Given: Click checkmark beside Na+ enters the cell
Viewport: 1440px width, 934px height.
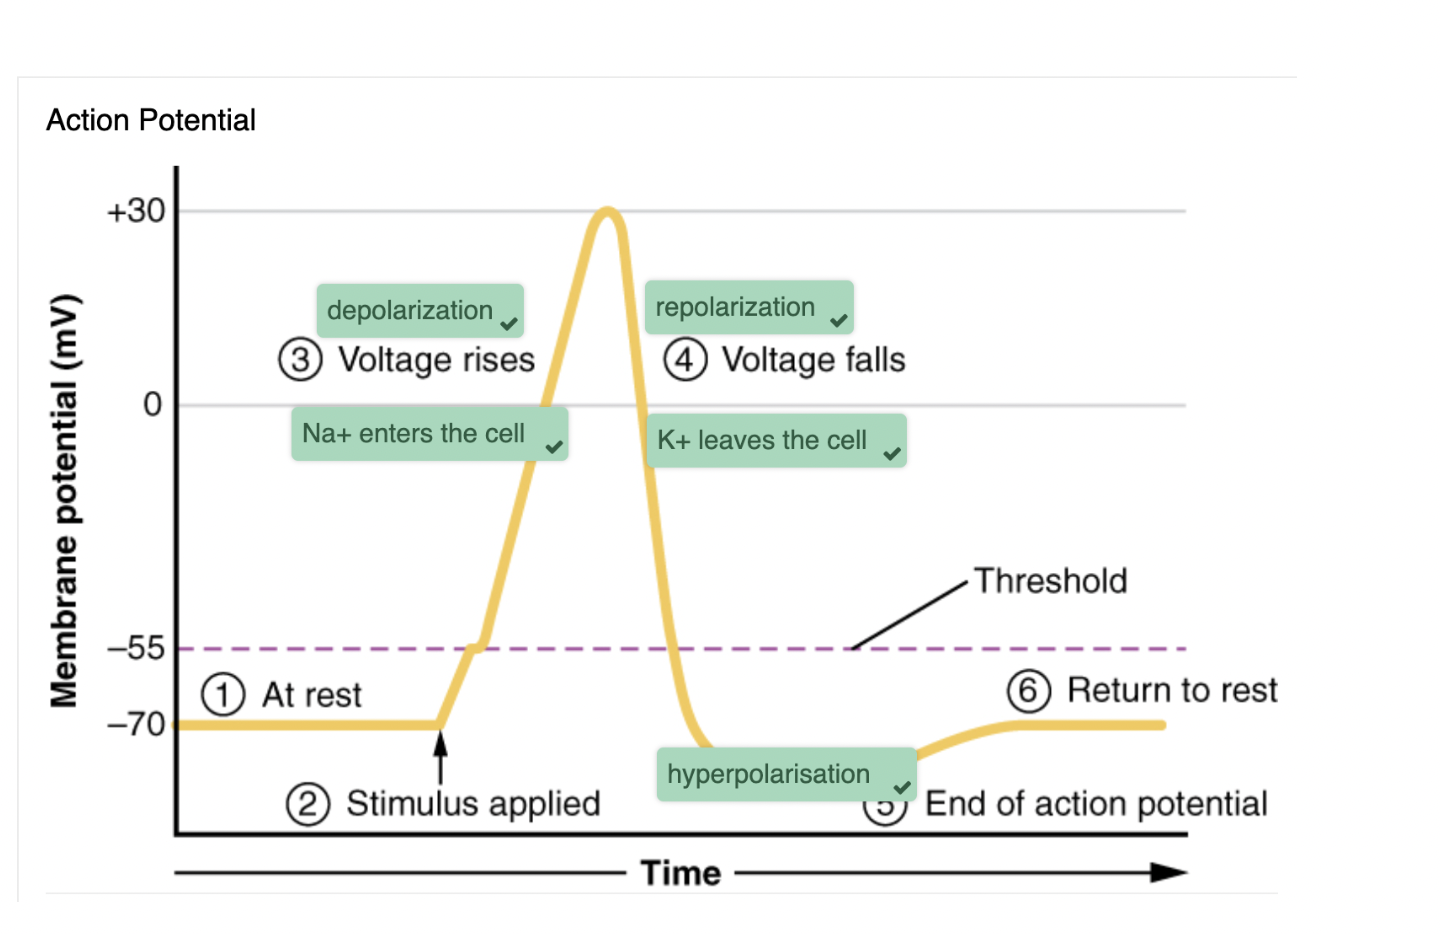Looking at the screenshot, I should click(554, 447).
